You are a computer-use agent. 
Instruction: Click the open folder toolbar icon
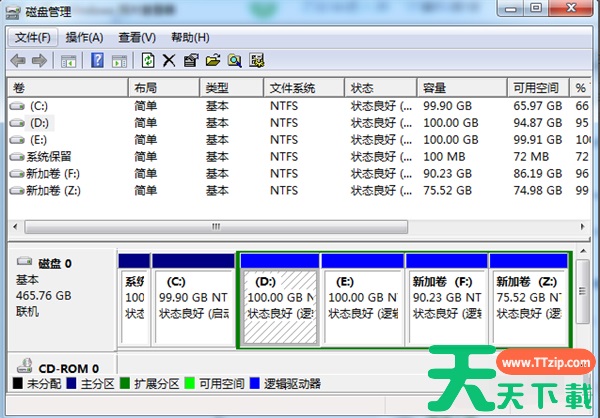tap(212, 61)
